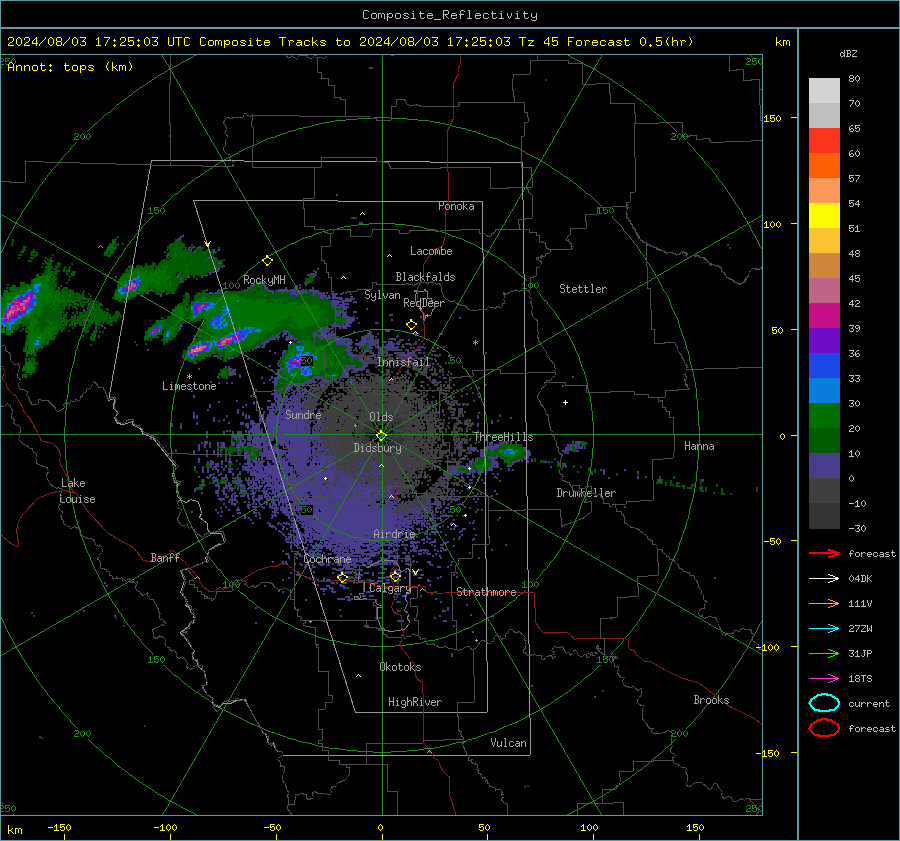Image resolution: width=900 pixels, height=841 pixels.
Task: Click the yellow diamond marker above Calgary
Action: 395,576
